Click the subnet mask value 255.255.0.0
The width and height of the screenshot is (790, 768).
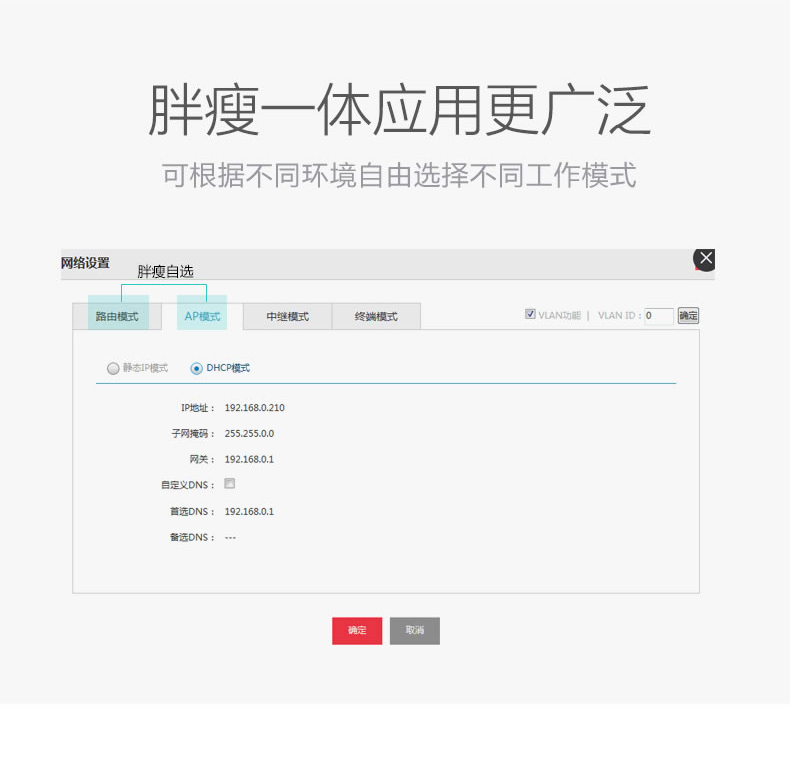[249, 433]
